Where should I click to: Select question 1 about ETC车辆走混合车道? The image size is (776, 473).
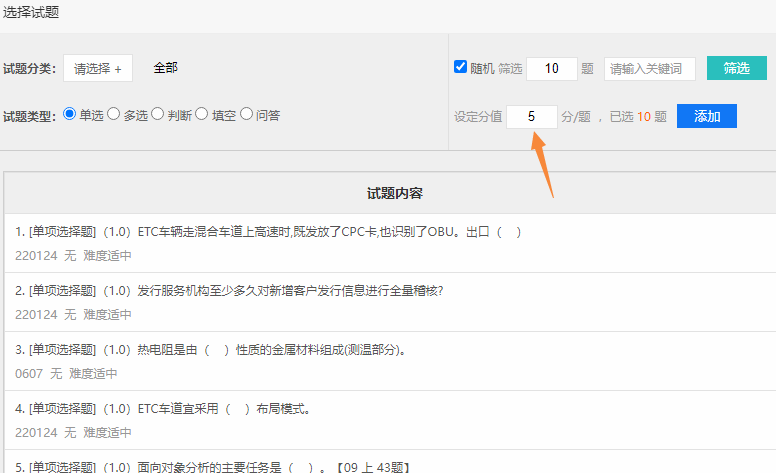(390, 243)
